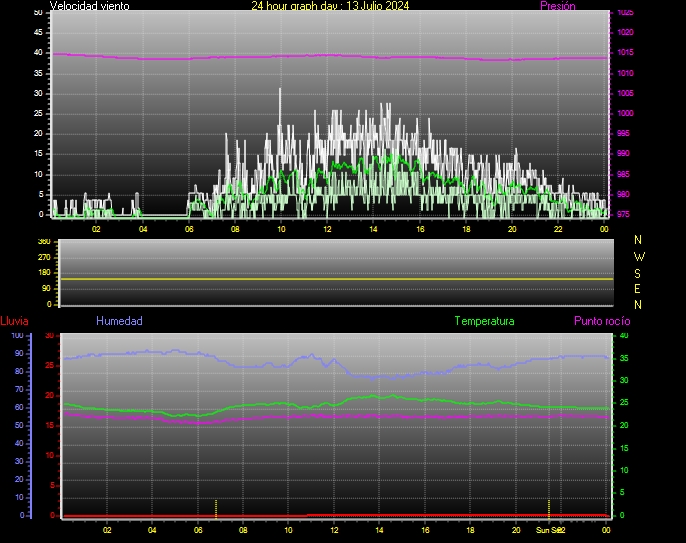
Task: Click the red "Lluvia" legend label
Action: [x=14, y=321]
